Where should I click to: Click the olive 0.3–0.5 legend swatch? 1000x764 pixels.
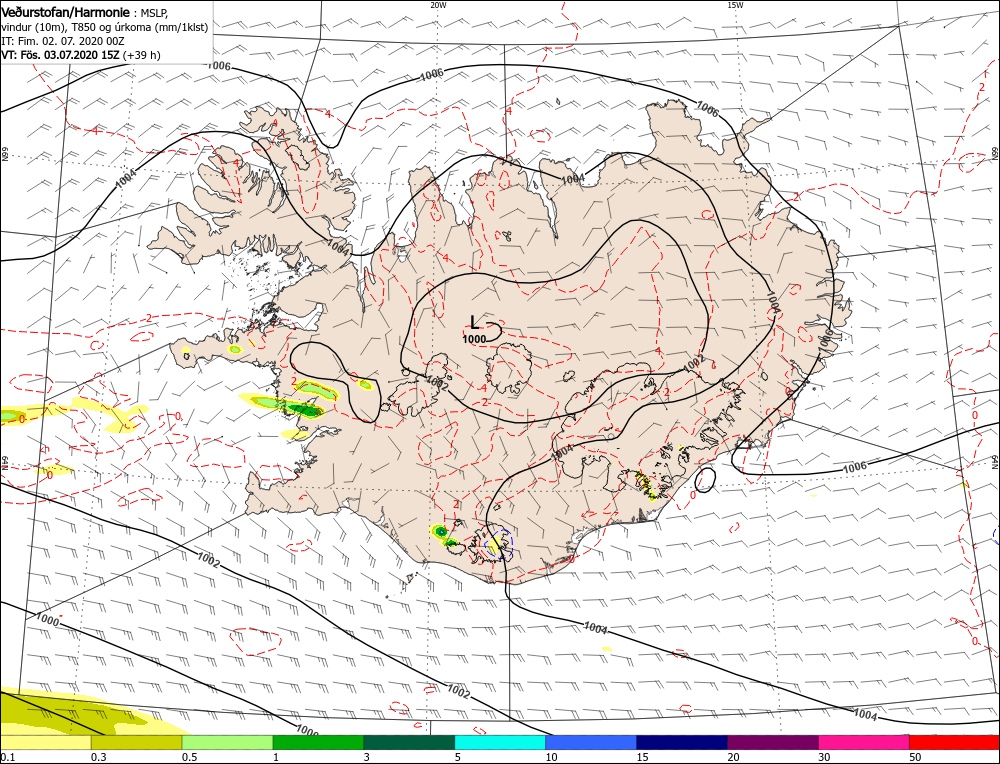136,742
